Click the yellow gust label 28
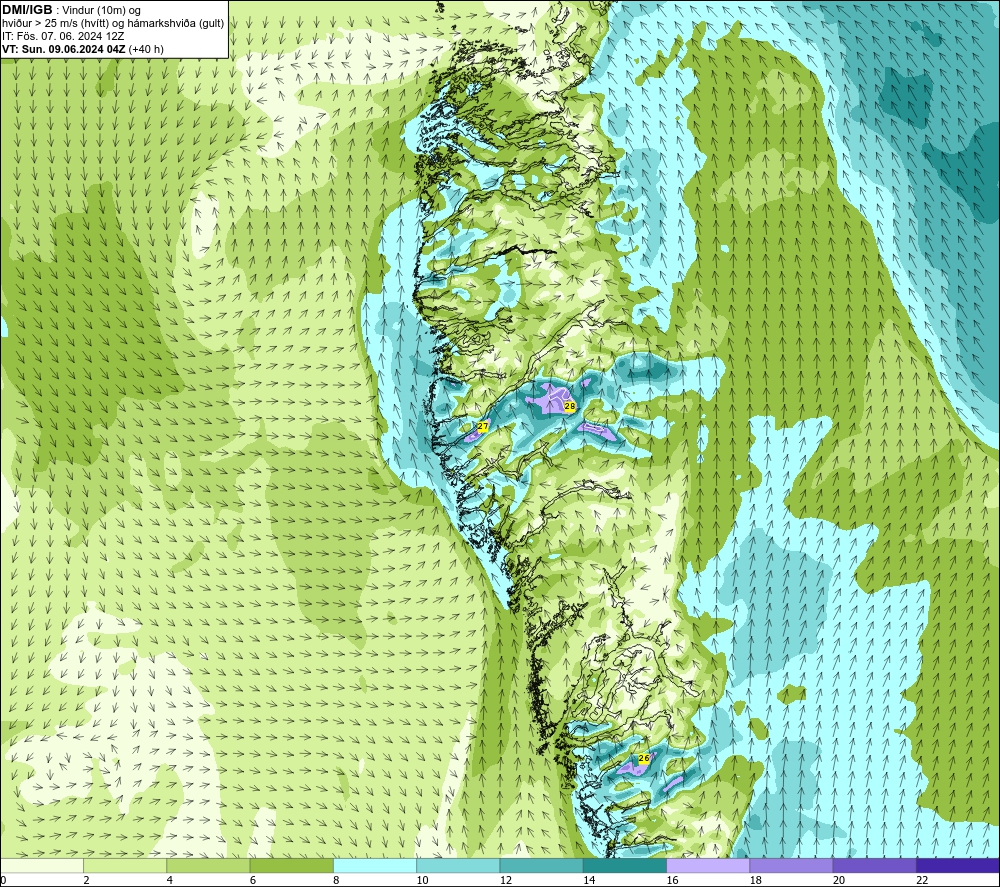 point(570,406)
